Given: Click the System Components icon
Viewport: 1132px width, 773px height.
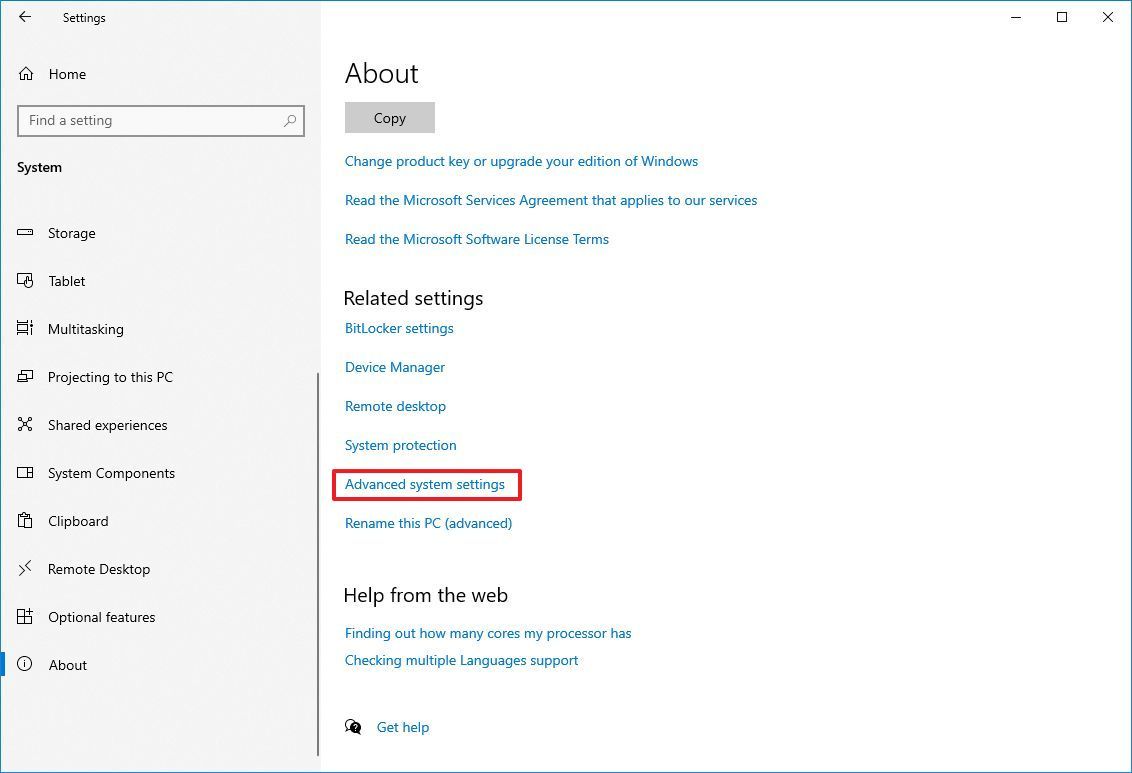Looking at the screenshot, I should pyautogui.click(x=26, y=473).
